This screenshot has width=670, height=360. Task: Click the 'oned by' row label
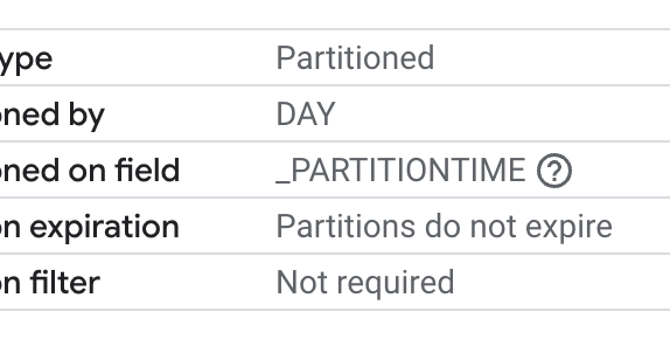tap(52, 114)
